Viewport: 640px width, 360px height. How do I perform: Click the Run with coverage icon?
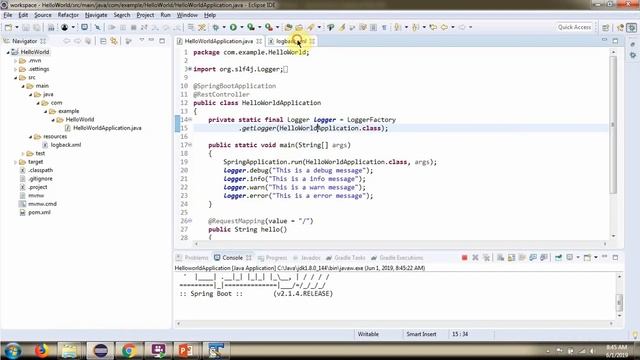click(251, 27)
